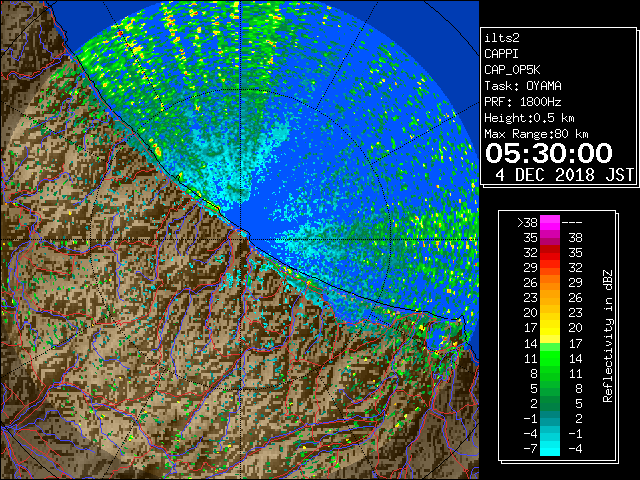Click the 'Reflectivity in dBZ' legend title

click(x=608, y=336)
